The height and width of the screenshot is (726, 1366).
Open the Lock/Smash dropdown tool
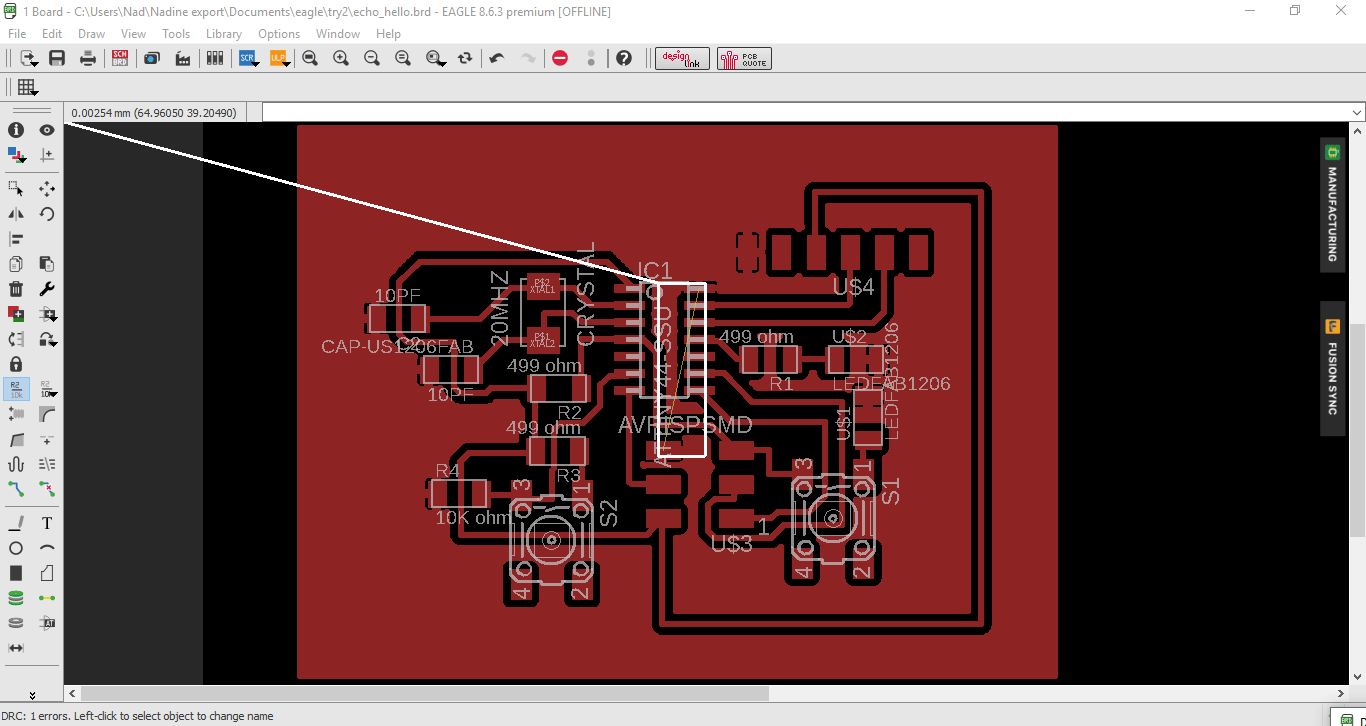(x=46, y=339)
